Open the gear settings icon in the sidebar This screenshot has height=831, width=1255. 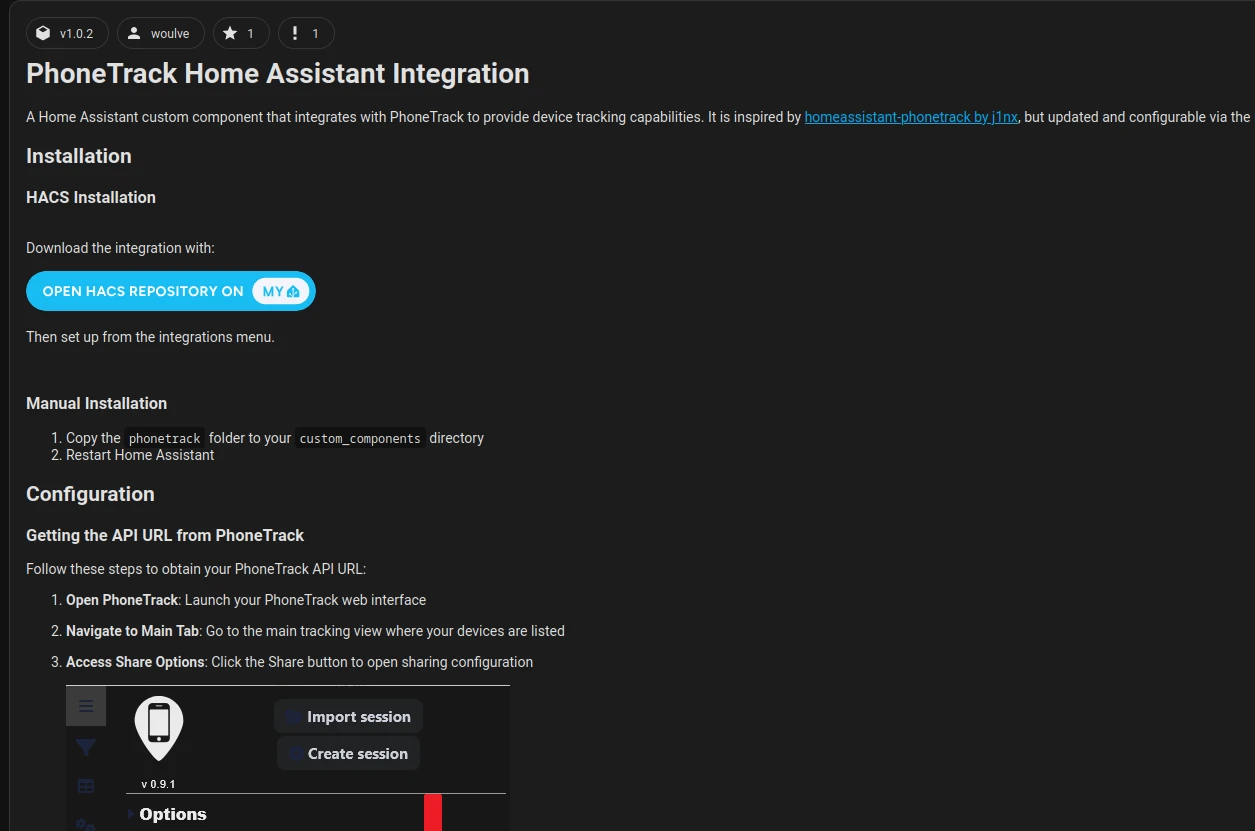(86, 825)
